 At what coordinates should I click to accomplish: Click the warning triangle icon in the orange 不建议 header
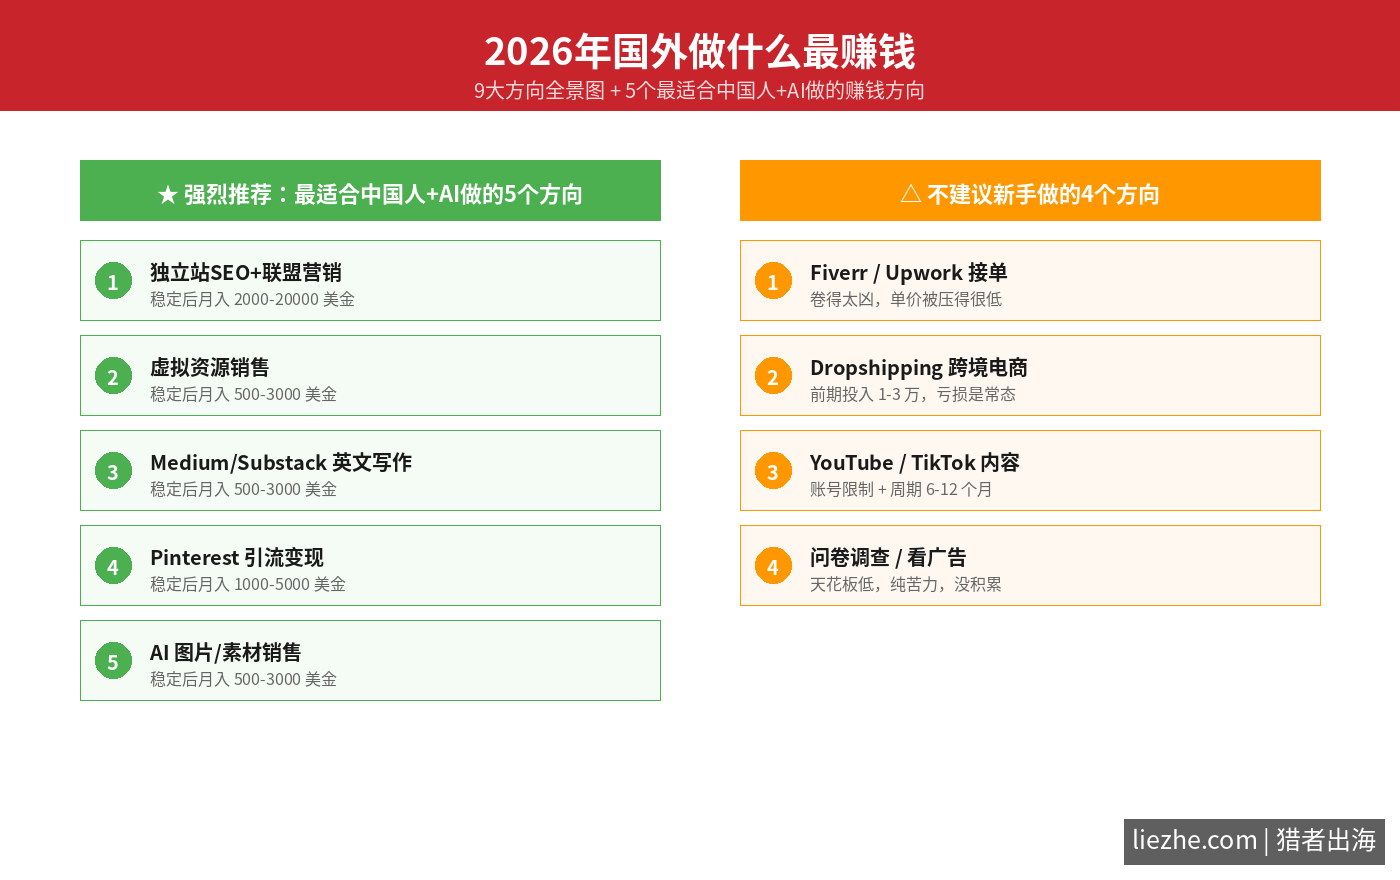(911, 193)
